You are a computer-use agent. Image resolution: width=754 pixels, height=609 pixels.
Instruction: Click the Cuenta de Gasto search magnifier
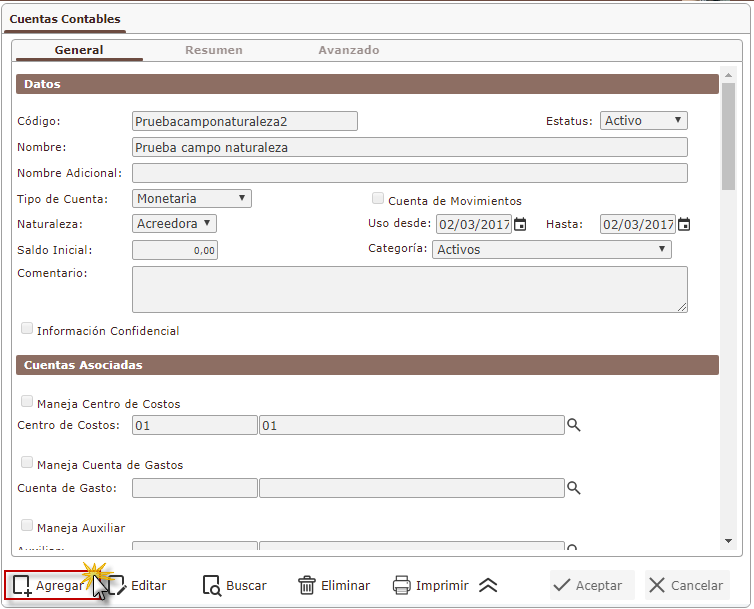574,487
